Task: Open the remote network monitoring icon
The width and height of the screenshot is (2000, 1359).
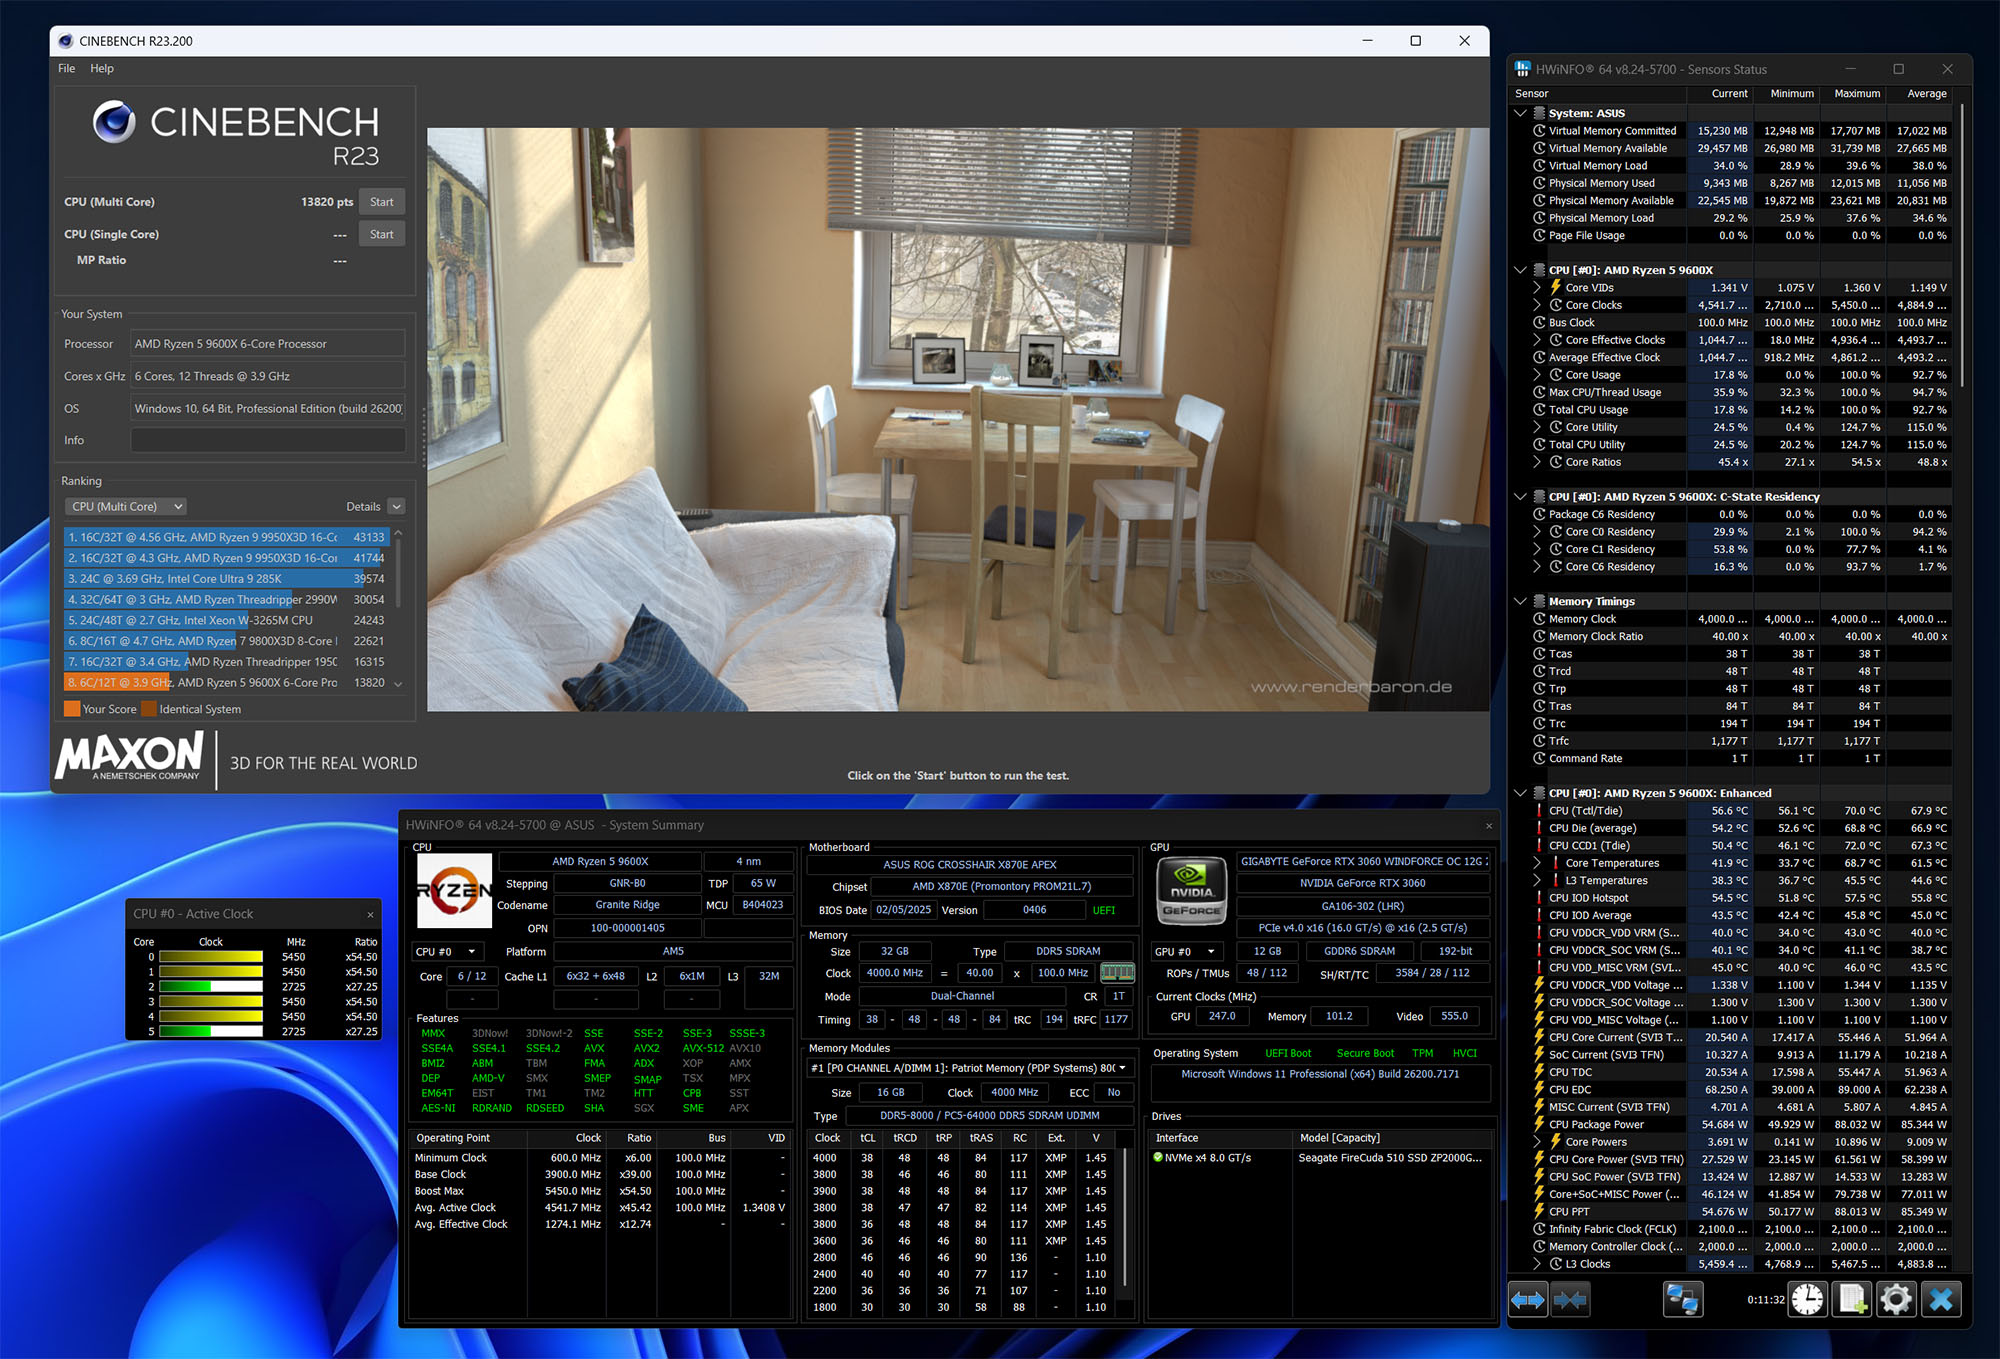Action: click(x=1682, y=1300)
